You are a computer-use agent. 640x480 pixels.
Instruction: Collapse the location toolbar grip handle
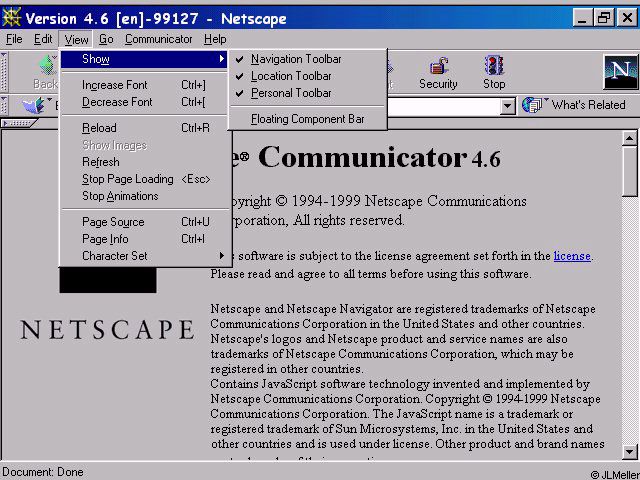coord(4,105)
